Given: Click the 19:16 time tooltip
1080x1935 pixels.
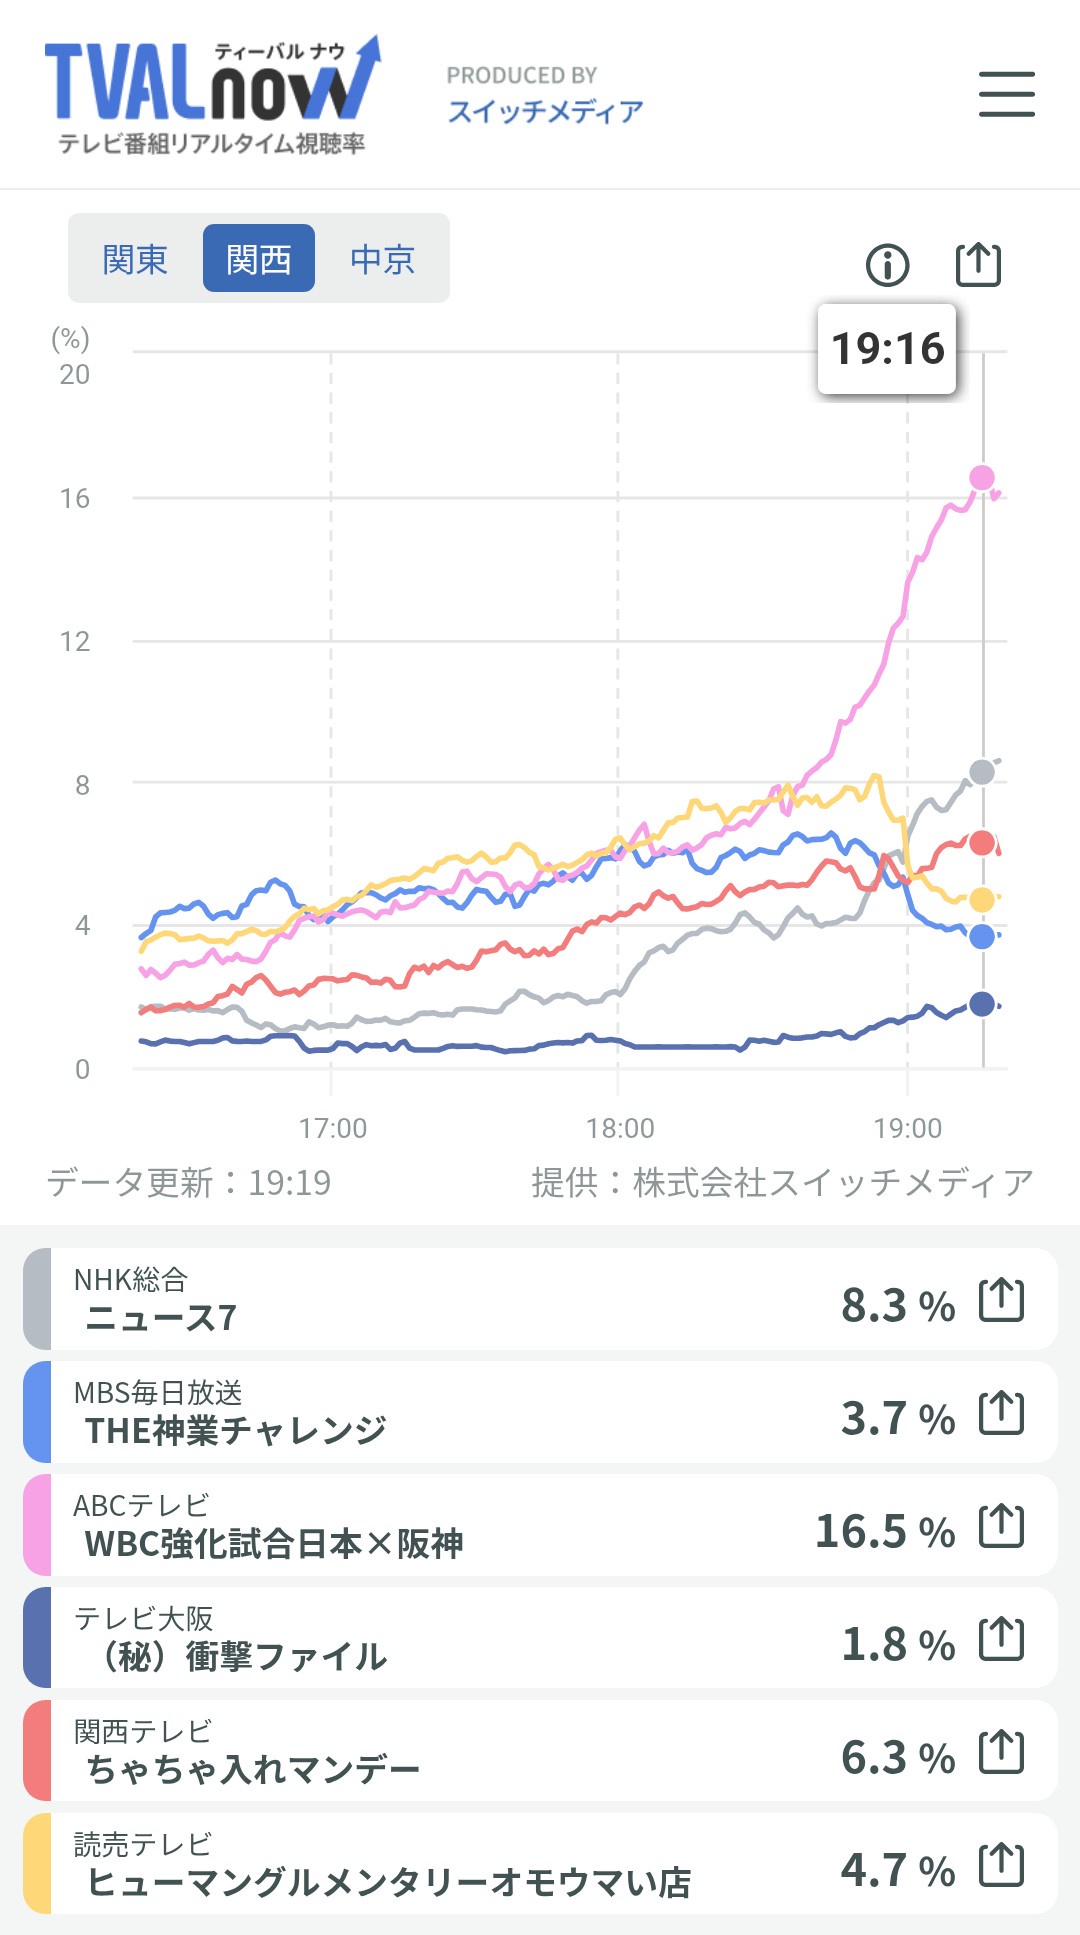Looking at the screenshot, I should point(887,349).
